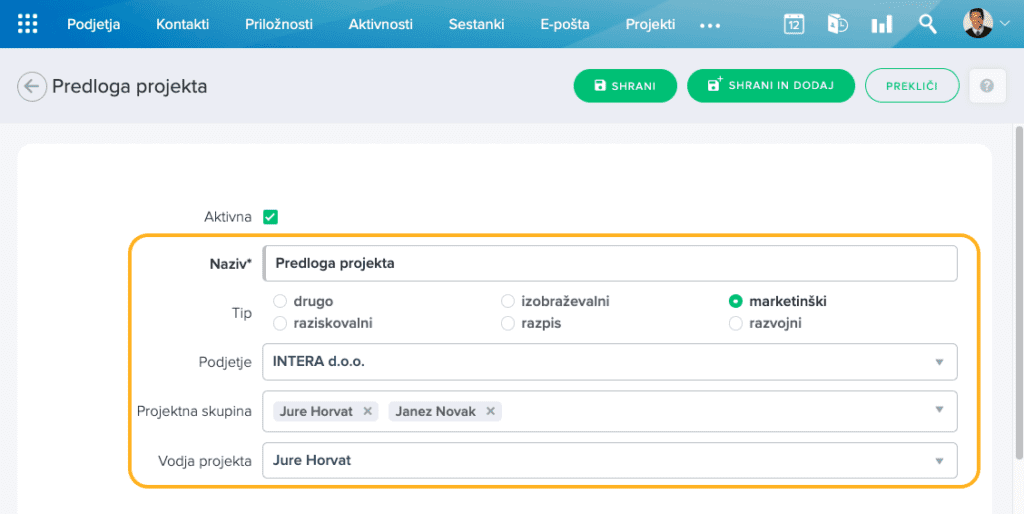
Task: Open the Podjetja menu
Action: pos(93,24)
